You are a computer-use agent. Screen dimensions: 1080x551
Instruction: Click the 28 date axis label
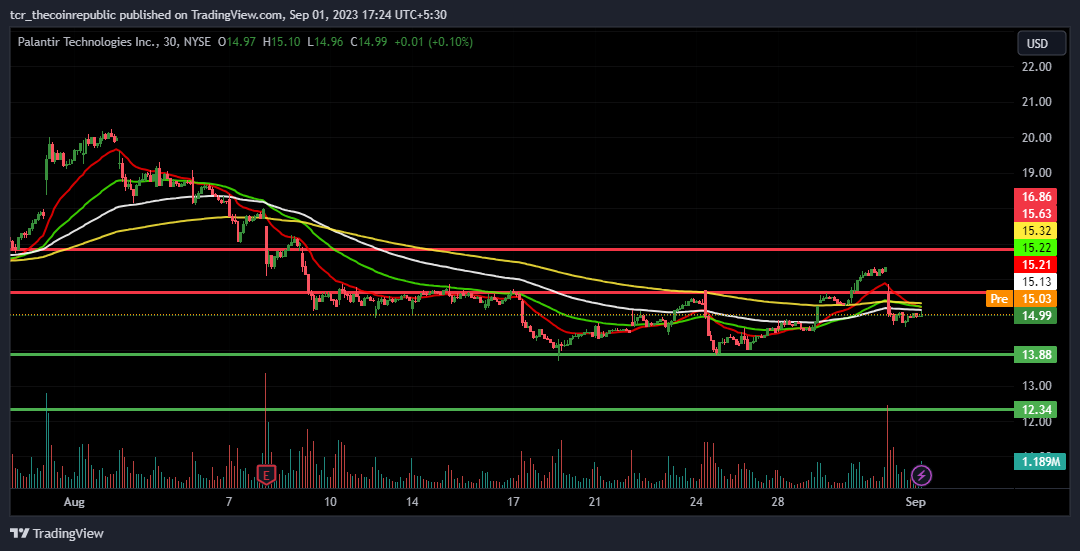778,502
